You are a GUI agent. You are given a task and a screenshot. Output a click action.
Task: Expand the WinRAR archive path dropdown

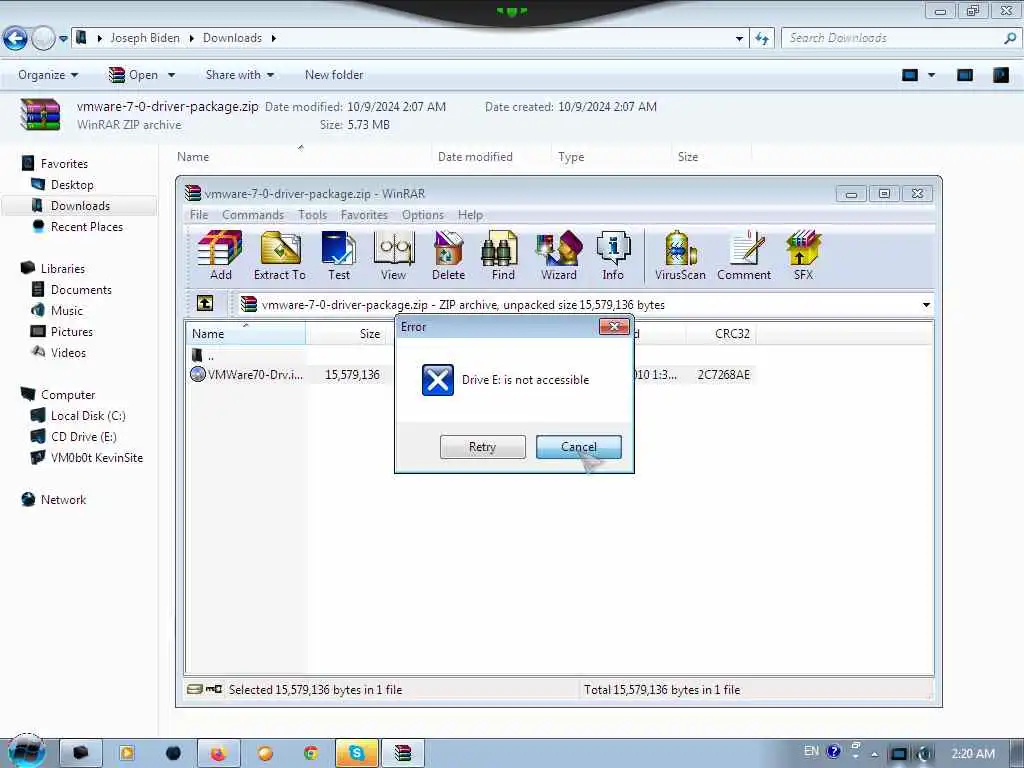(x=925, y=304)
